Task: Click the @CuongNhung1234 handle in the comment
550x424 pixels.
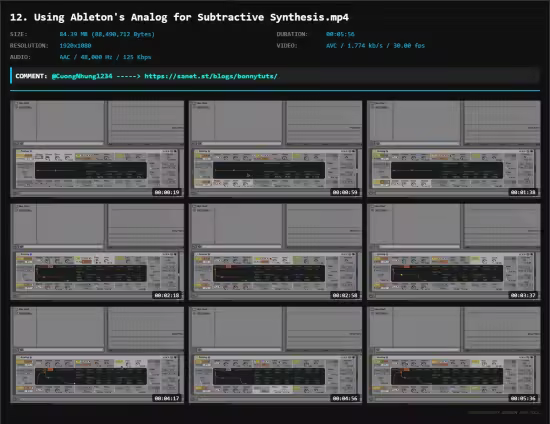Action: 82,76
